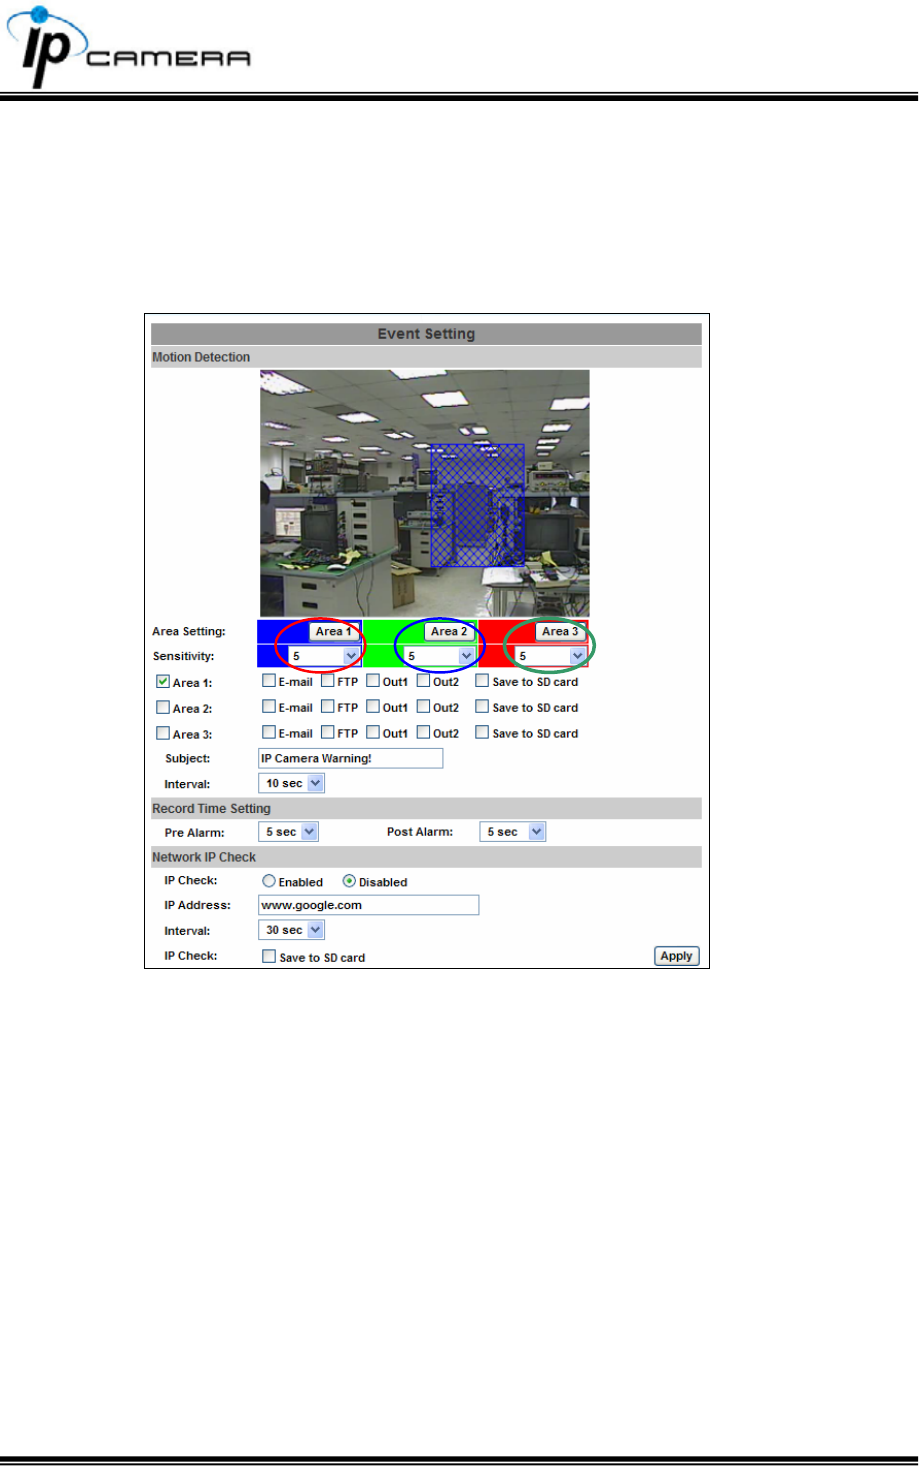This screenshot has width=919, height=1466.
Task: Check FTP for Area 2
Action: pyautogui.click(x=328, y=707)
